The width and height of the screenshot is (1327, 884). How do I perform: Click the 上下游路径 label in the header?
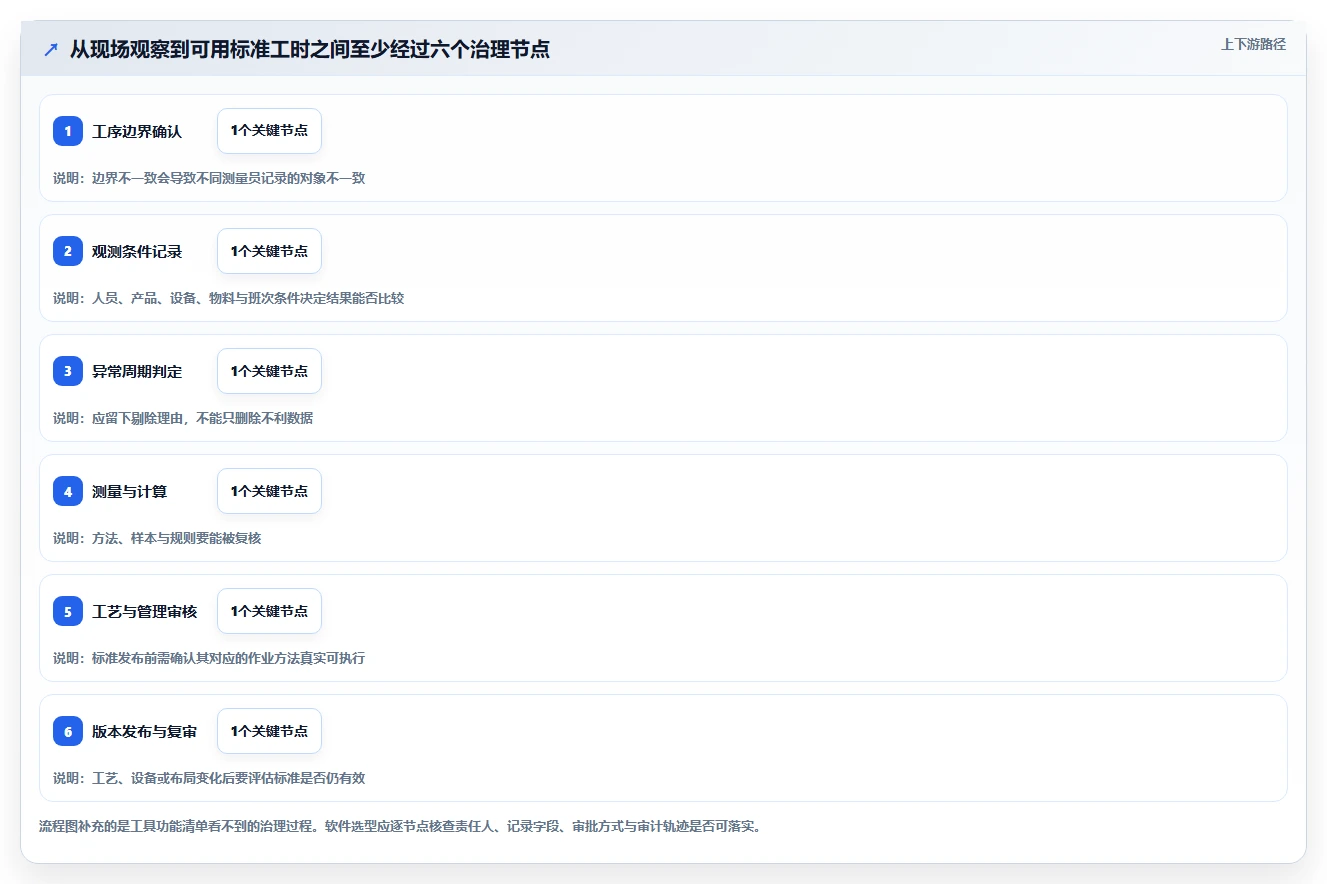coord(1253,45)
